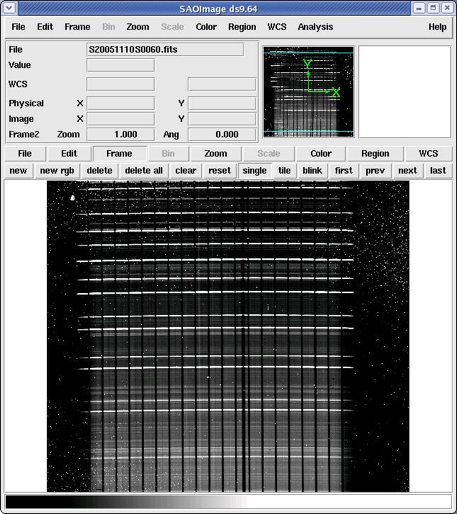457x514 pixels.
Task: Go to the next frame
Action: pos(407,171)
